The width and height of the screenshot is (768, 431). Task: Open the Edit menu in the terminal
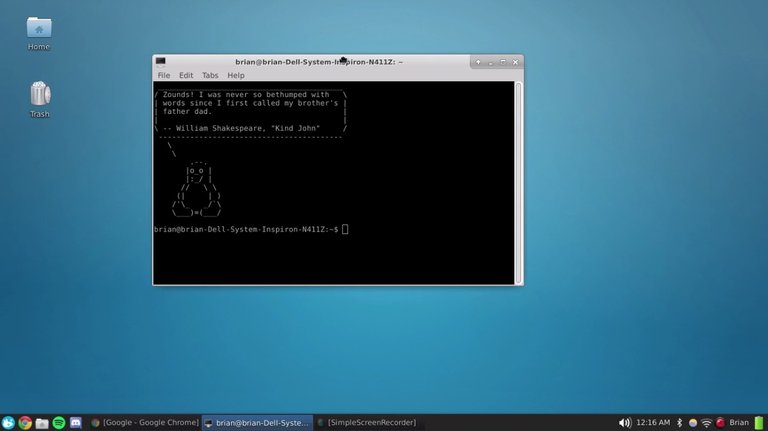pos(186,75)
